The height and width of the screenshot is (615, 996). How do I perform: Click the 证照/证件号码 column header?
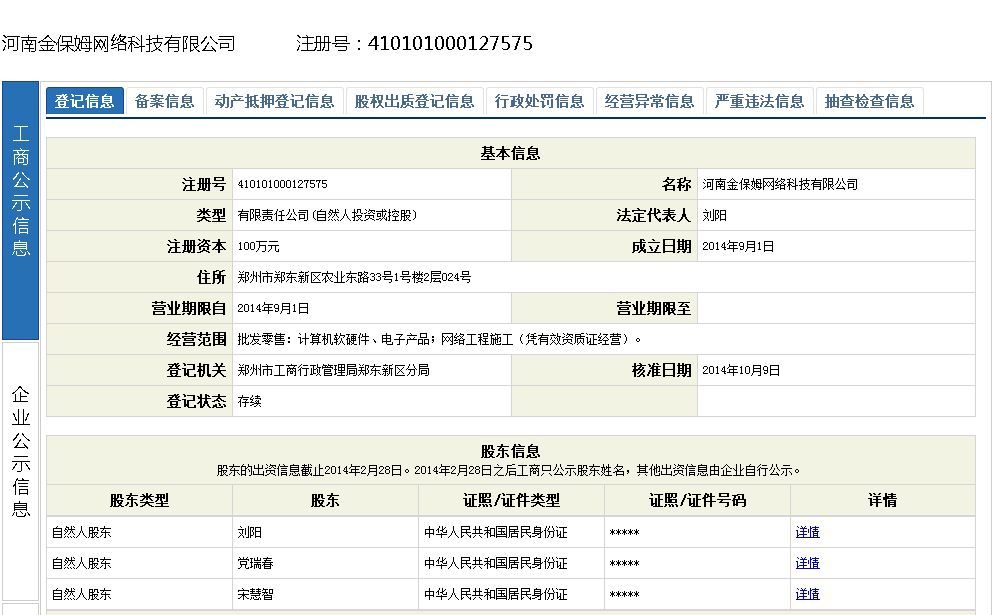(x=697, y=501)
